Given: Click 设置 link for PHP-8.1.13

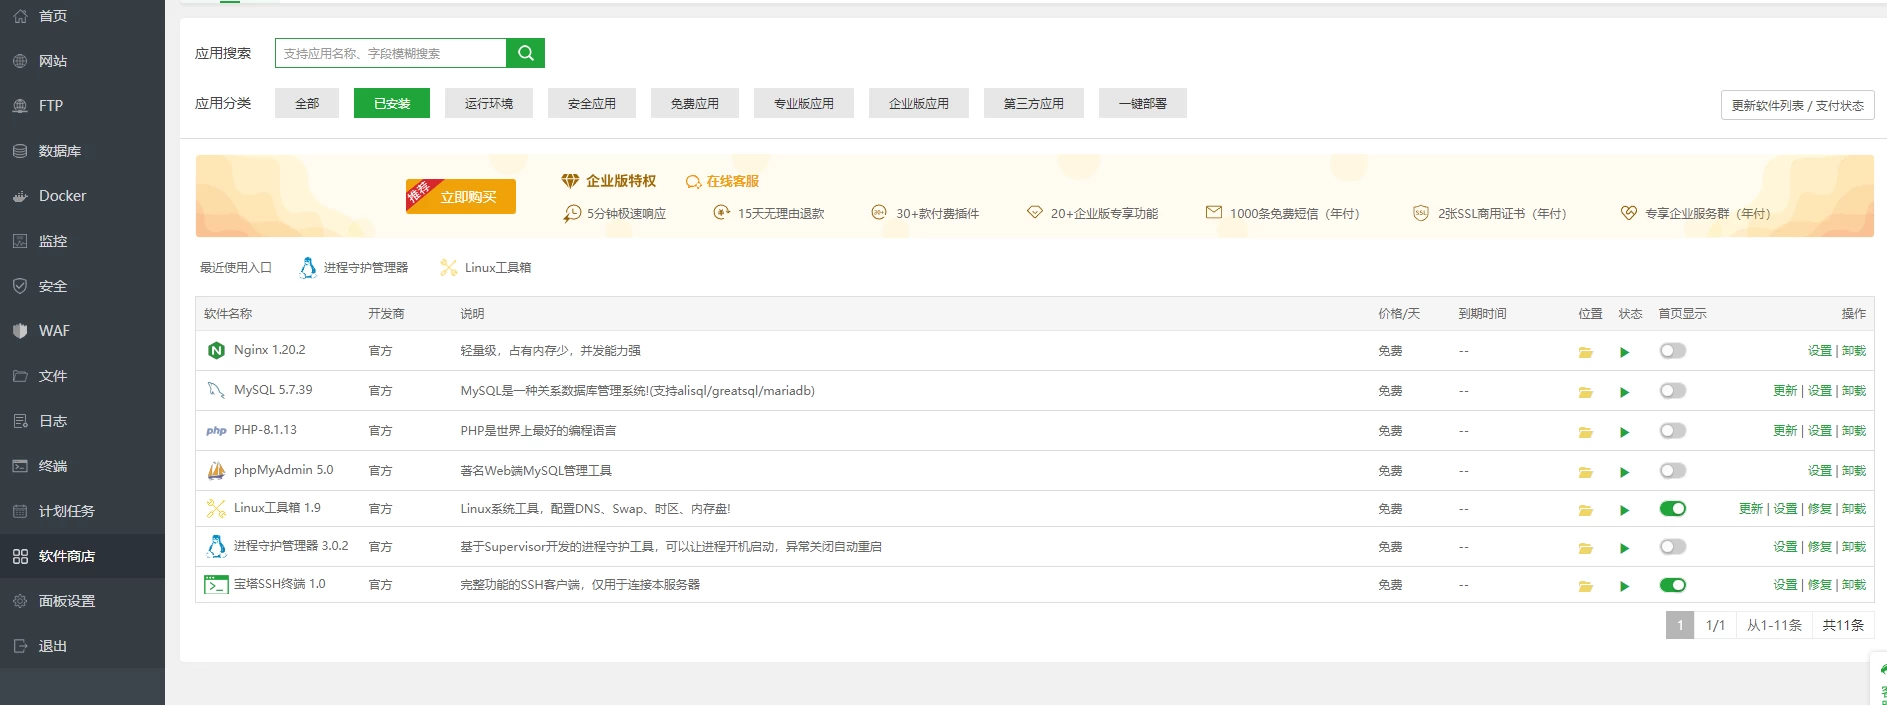Looking at the screenshot, I should 1820,431.
